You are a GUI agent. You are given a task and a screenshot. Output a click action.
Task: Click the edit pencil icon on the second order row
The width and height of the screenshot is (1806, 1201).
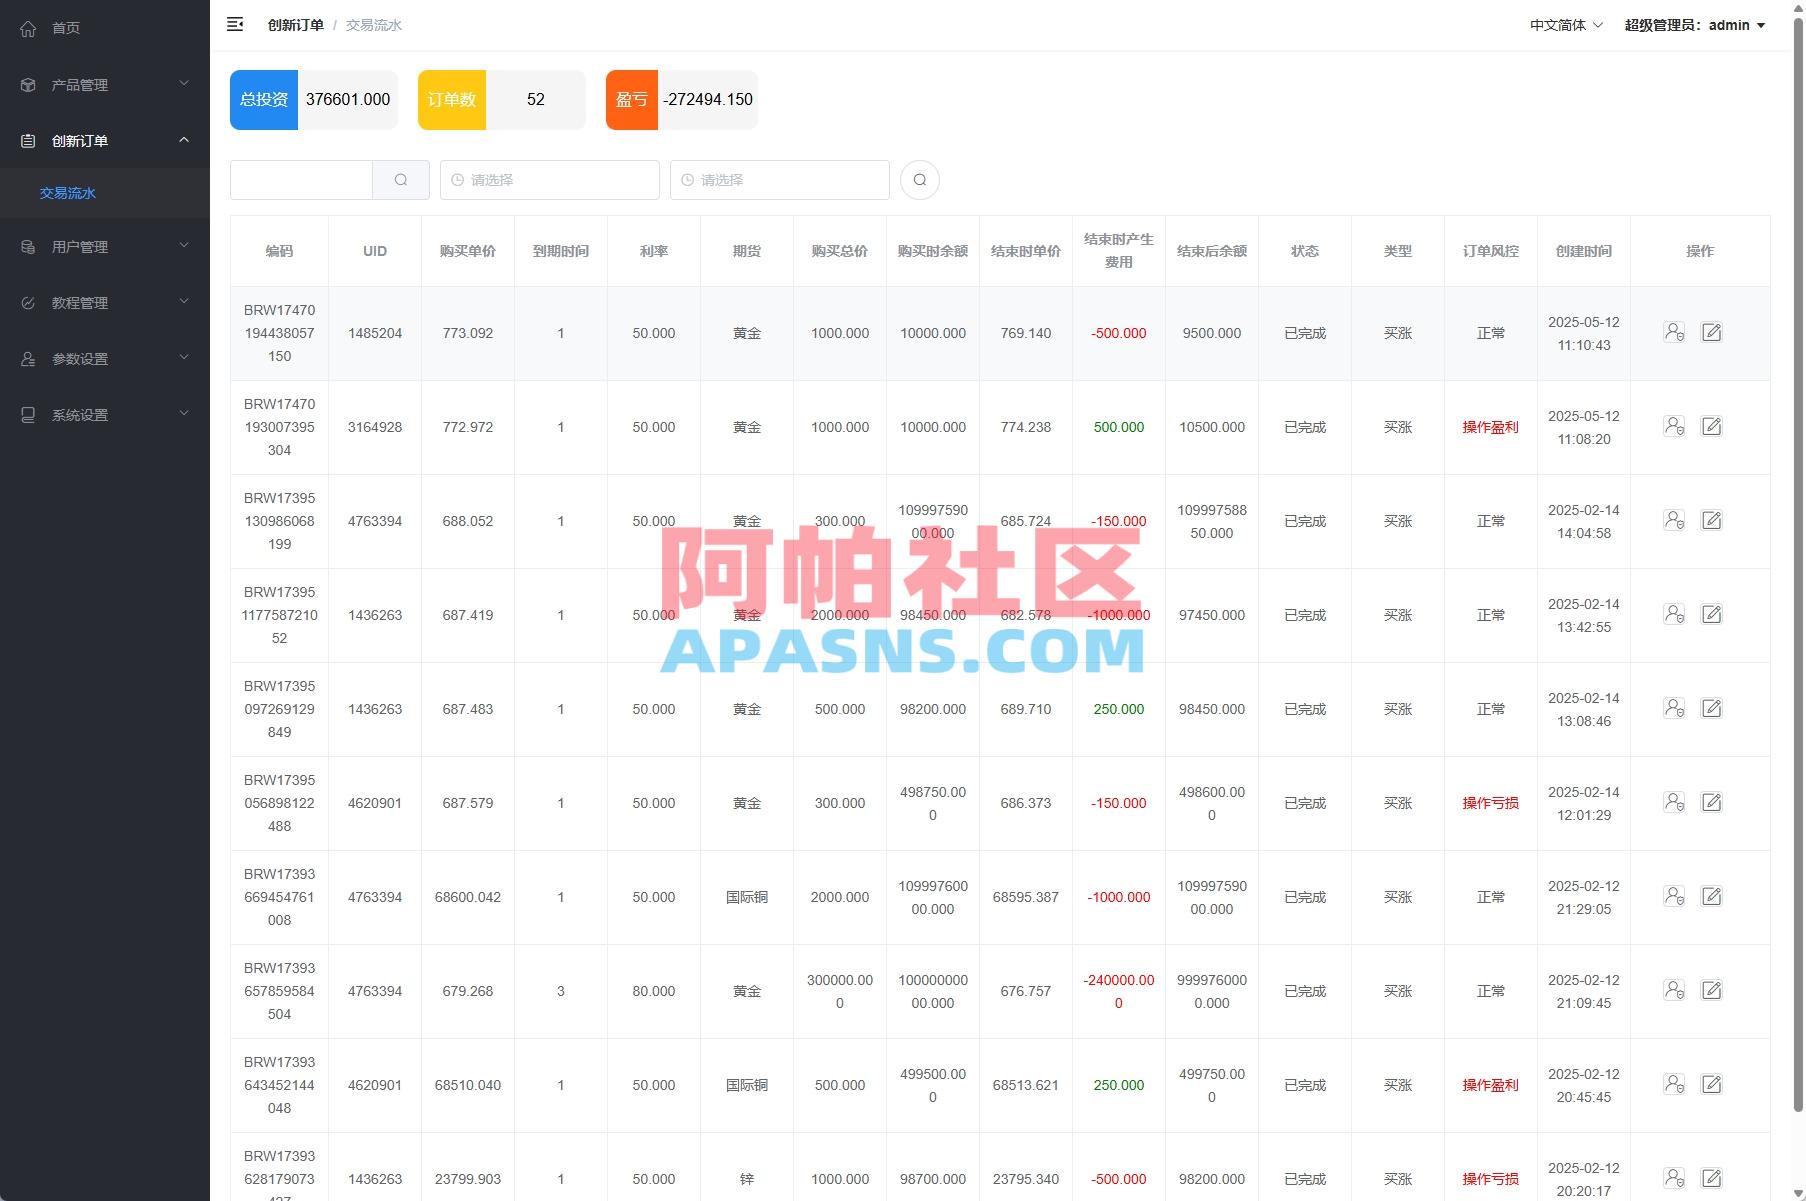click(x=1712, y=426)
